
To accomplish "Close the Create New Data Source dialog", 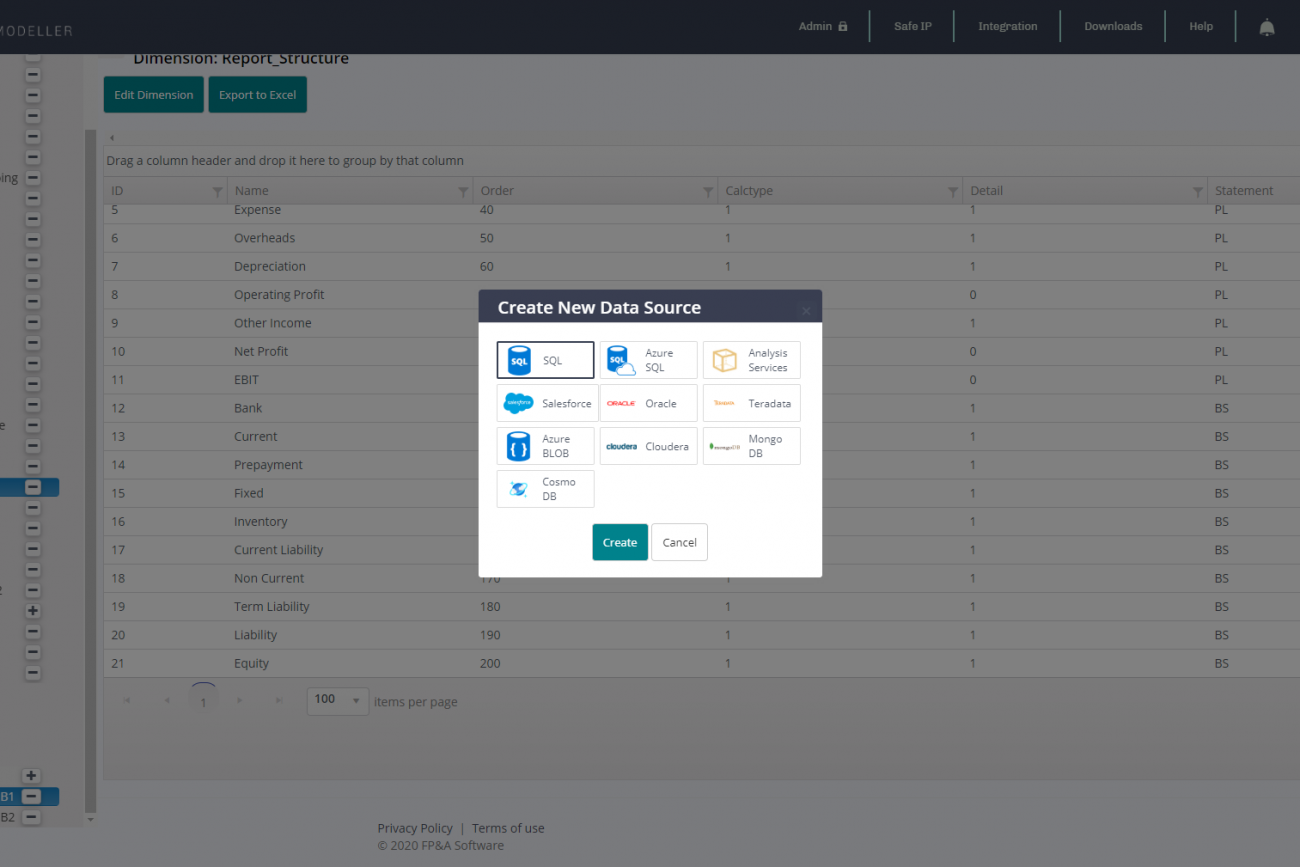I will click(x=806, y=311).
